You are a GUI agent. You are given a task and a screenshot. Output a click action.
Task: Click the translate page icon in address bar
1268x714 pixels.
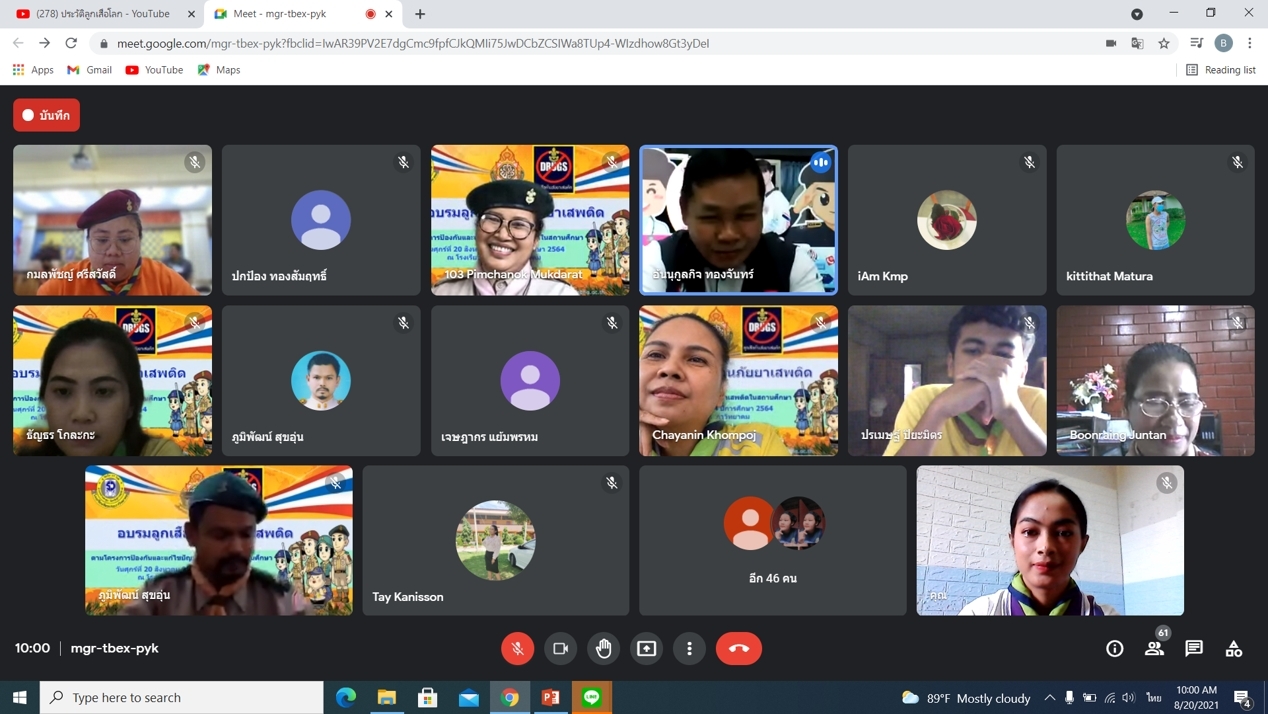coord(1137,43)
